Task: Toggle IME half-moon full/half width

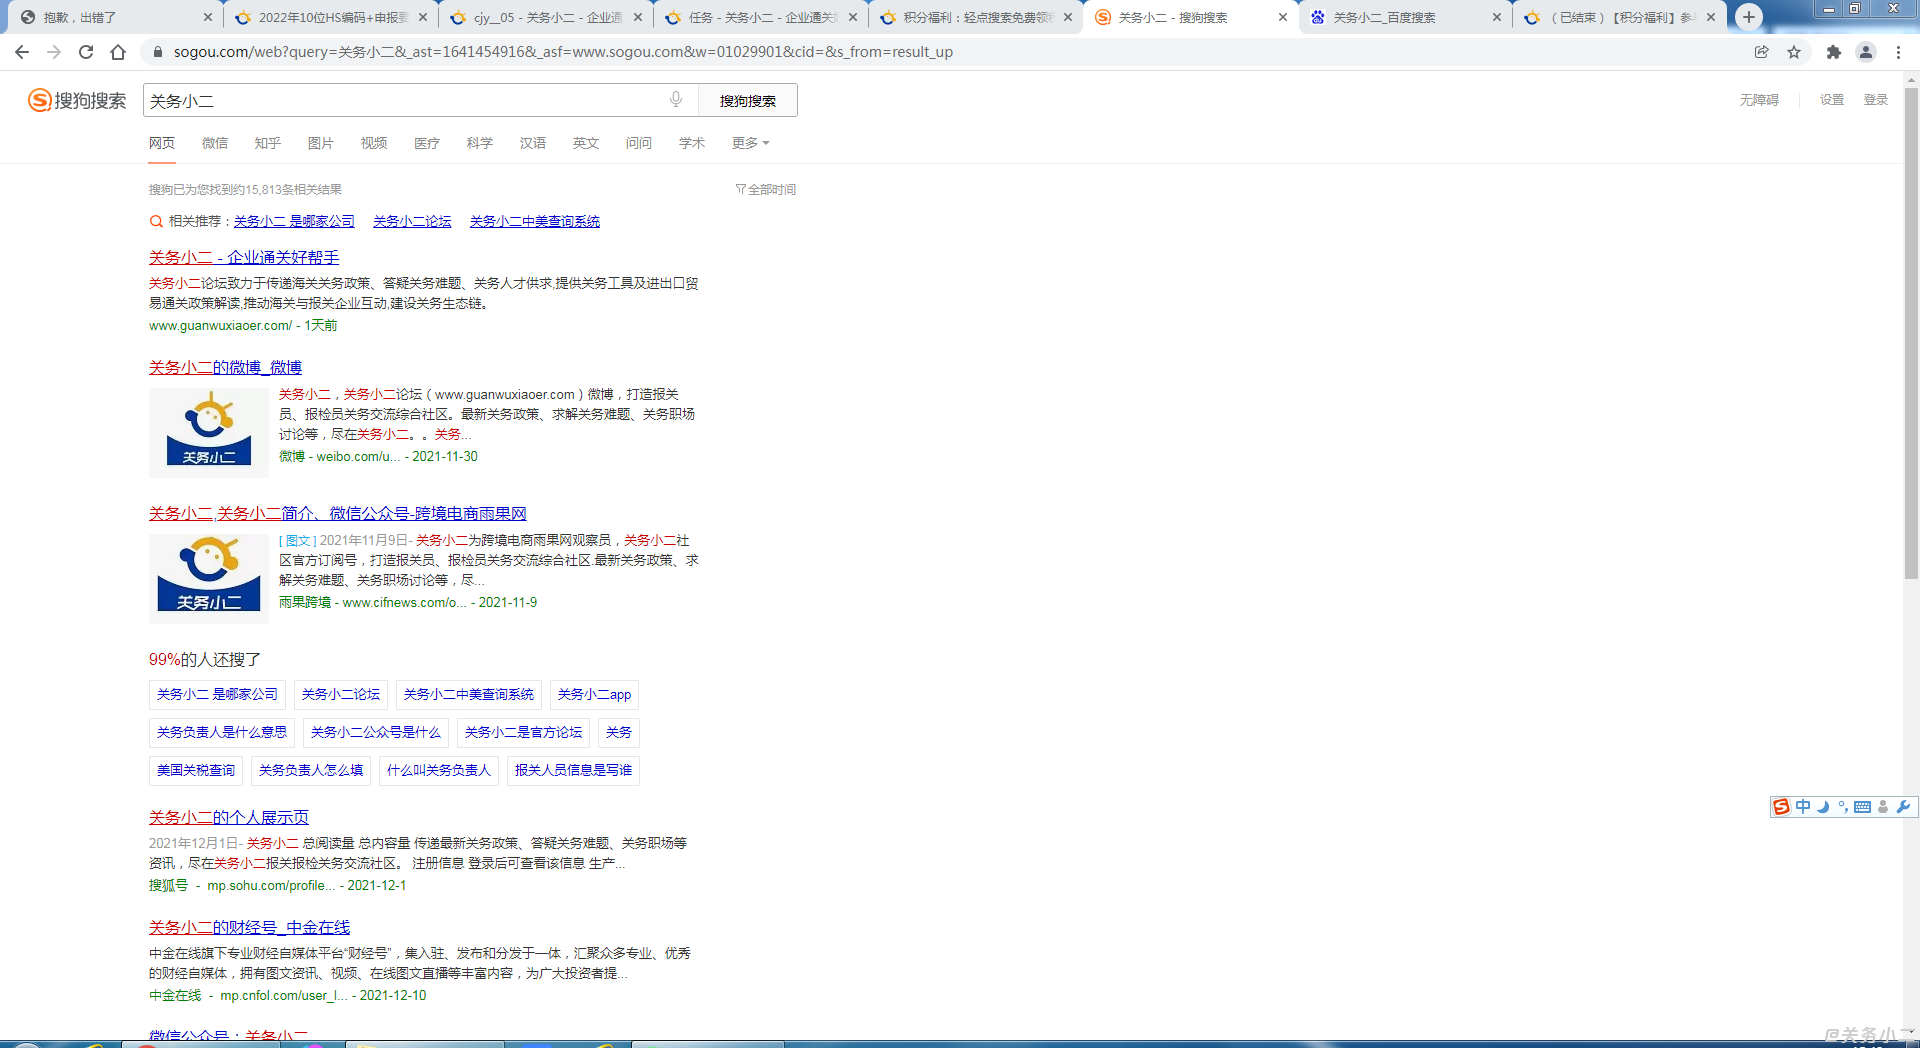Action: coord(1823,807)
